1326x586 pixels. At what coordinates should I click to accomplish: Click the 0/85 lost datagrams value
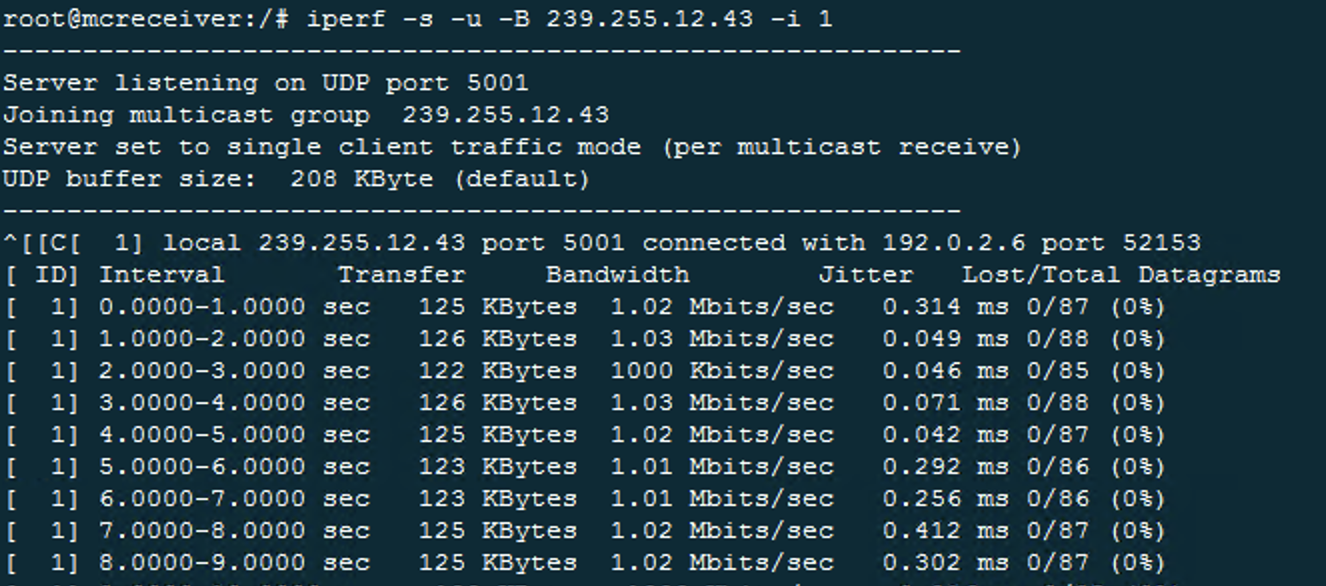(1057, 371)
